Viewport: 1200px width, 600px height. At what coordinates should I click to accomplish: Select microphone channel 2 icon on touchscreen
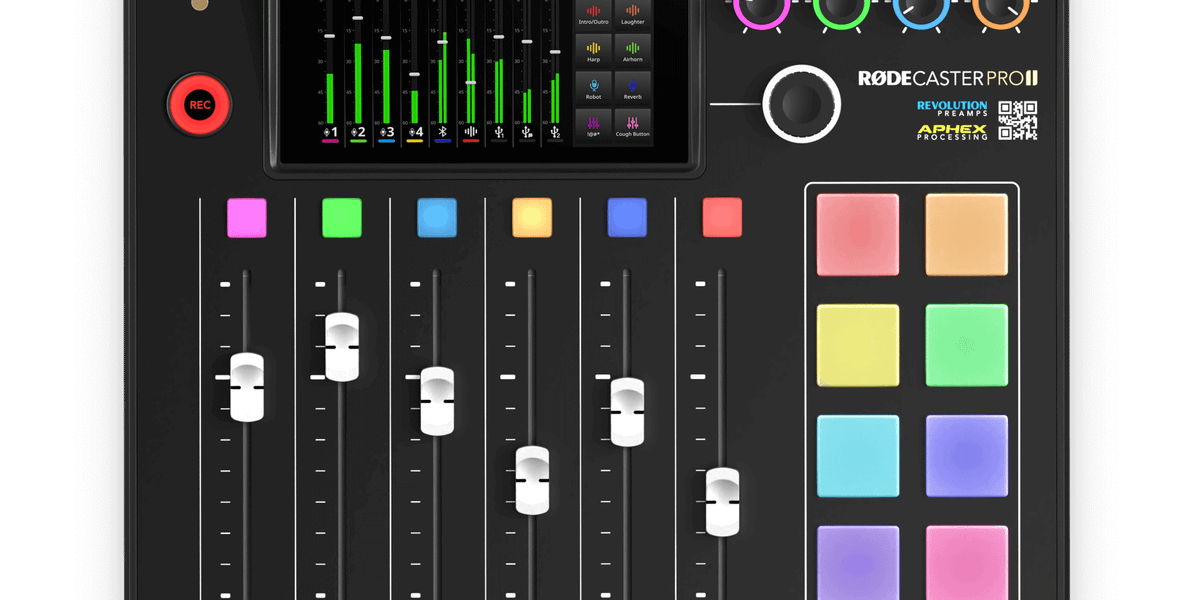358,133
